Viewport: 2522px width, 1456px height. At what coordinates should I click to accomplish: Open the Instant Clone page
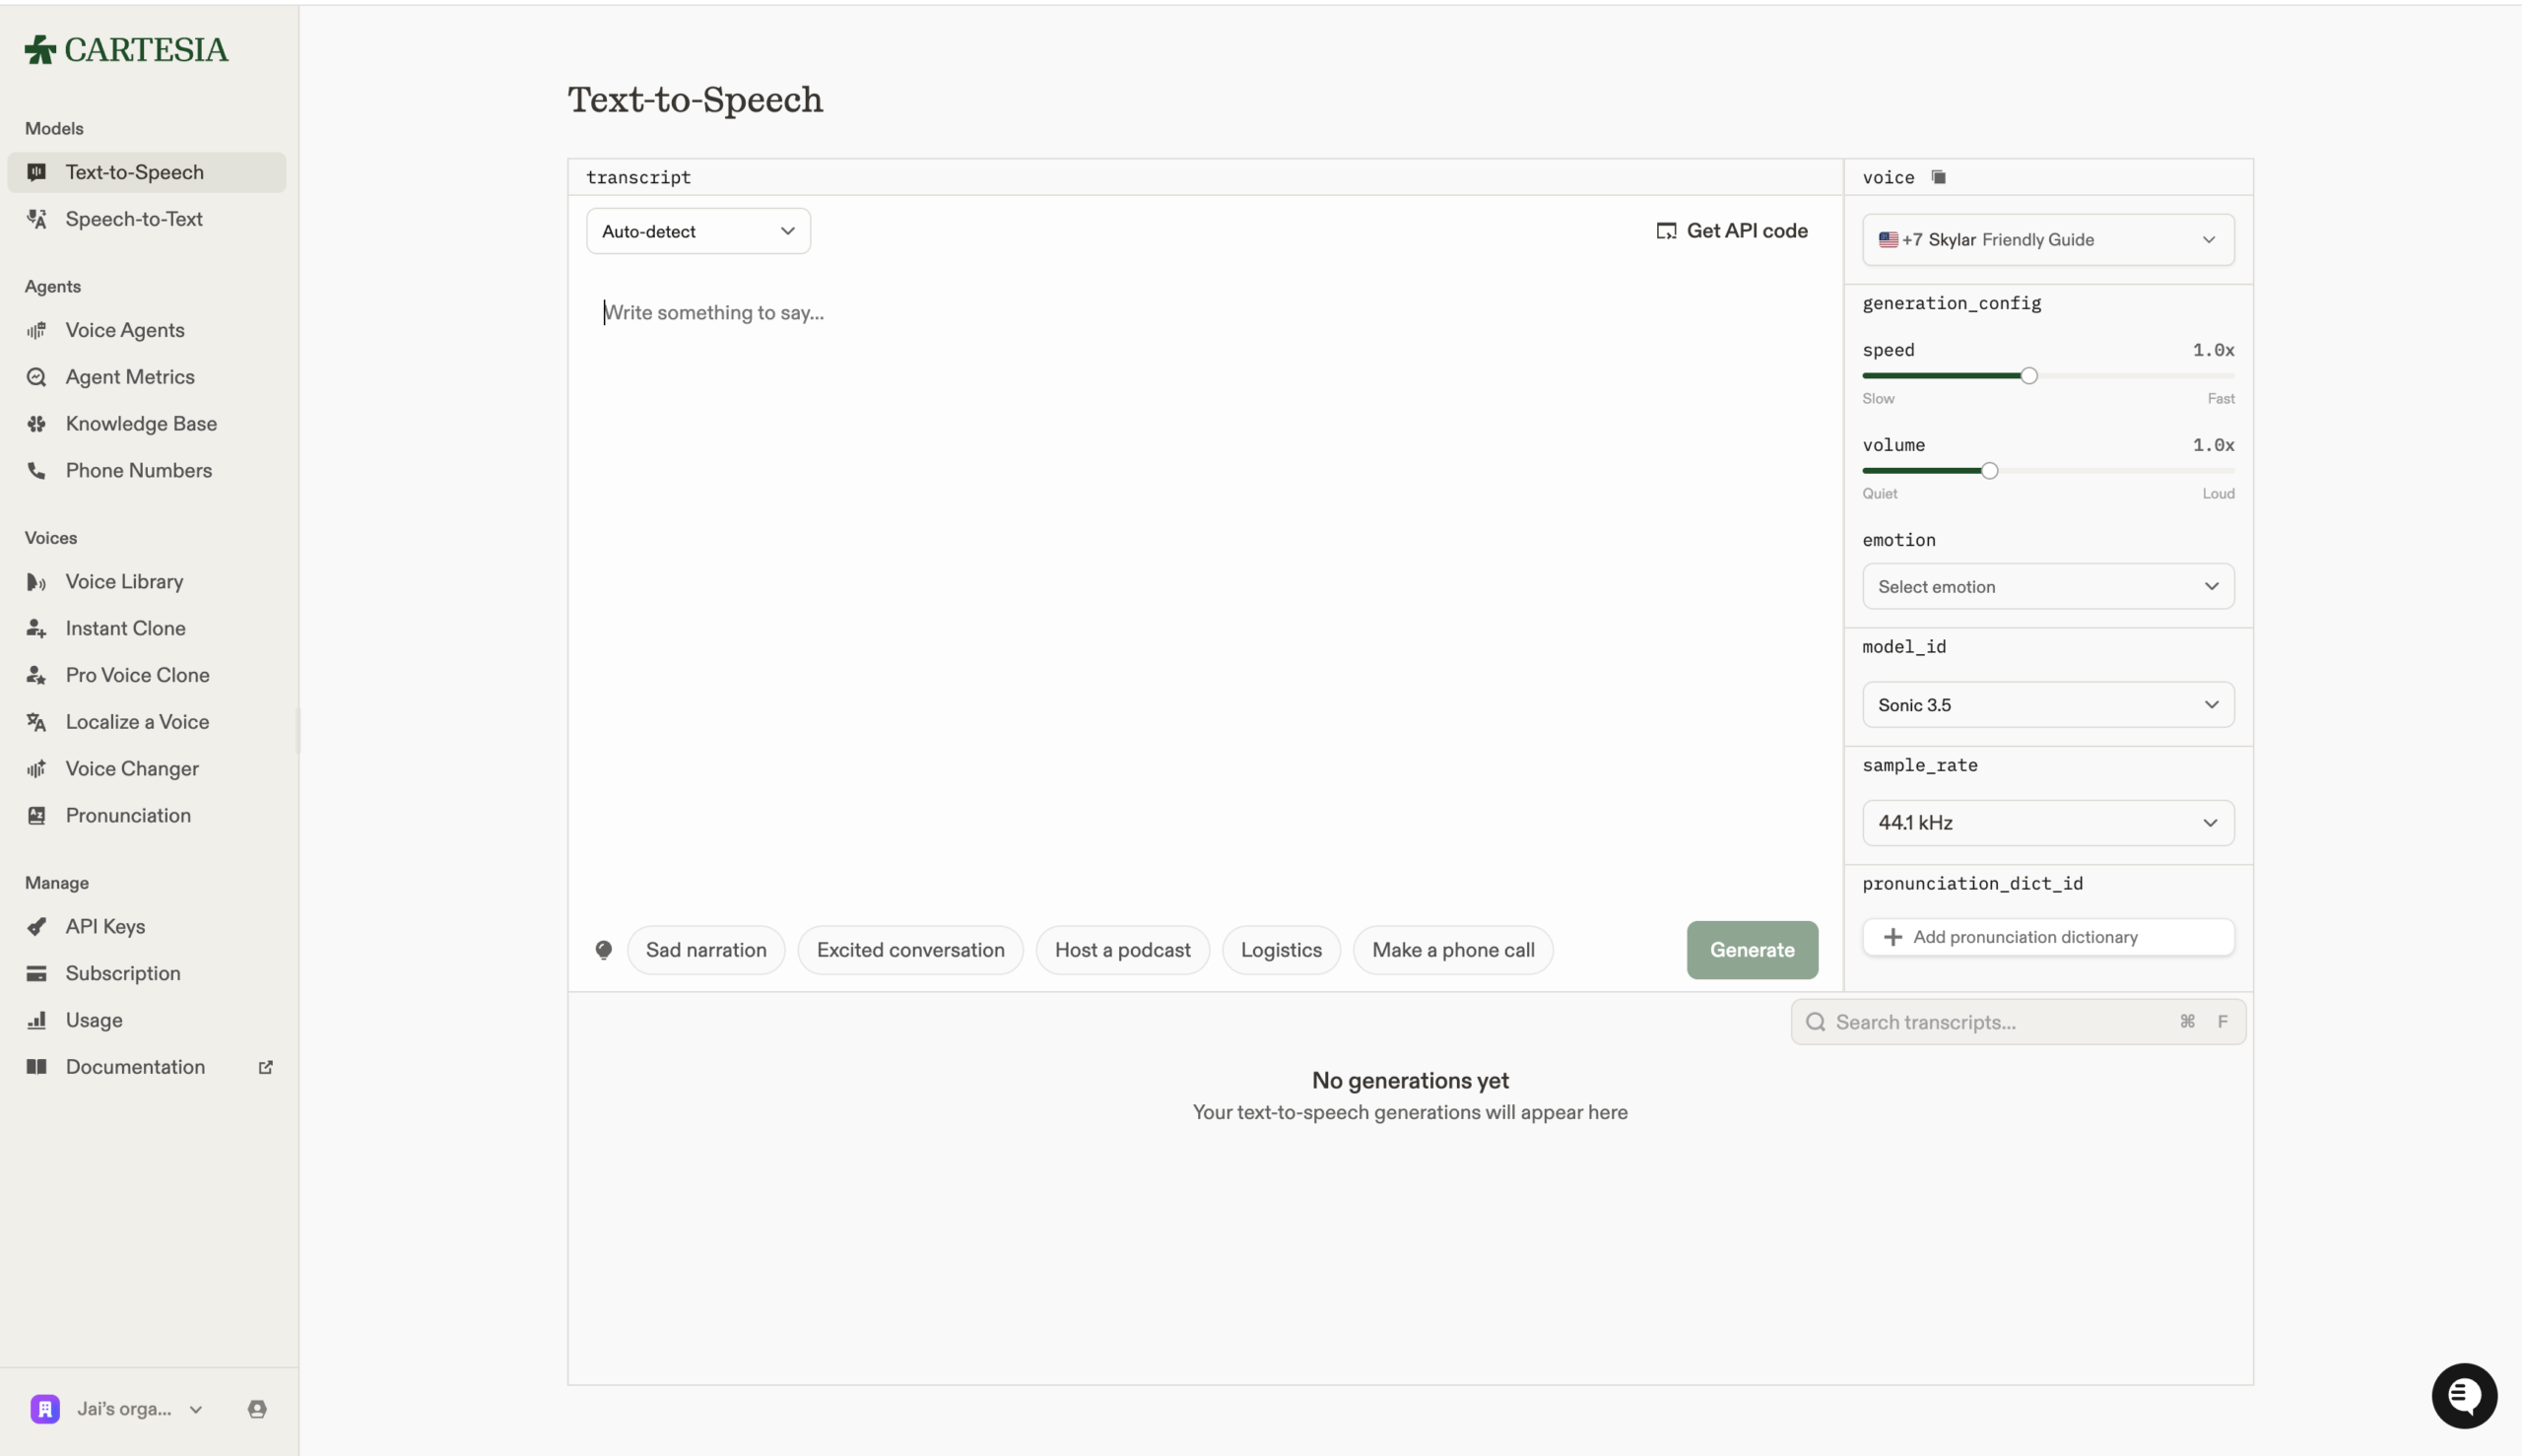(x=147, y=628)
